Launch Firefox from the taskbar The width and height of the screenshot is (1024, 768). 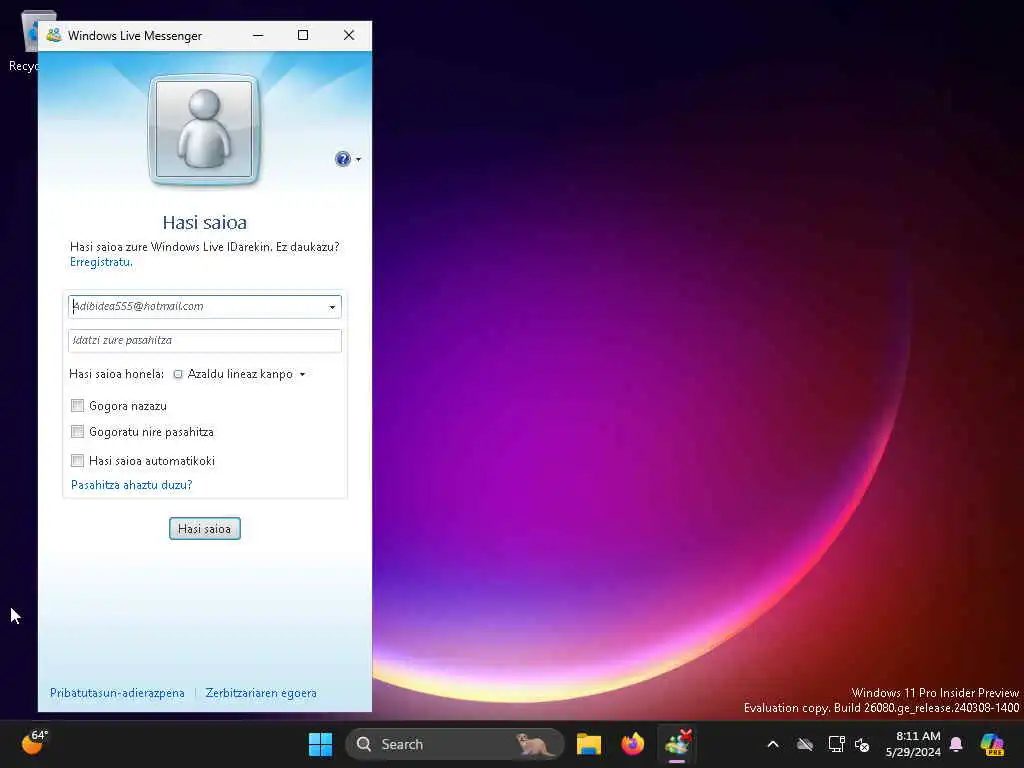tap(632, 744)
